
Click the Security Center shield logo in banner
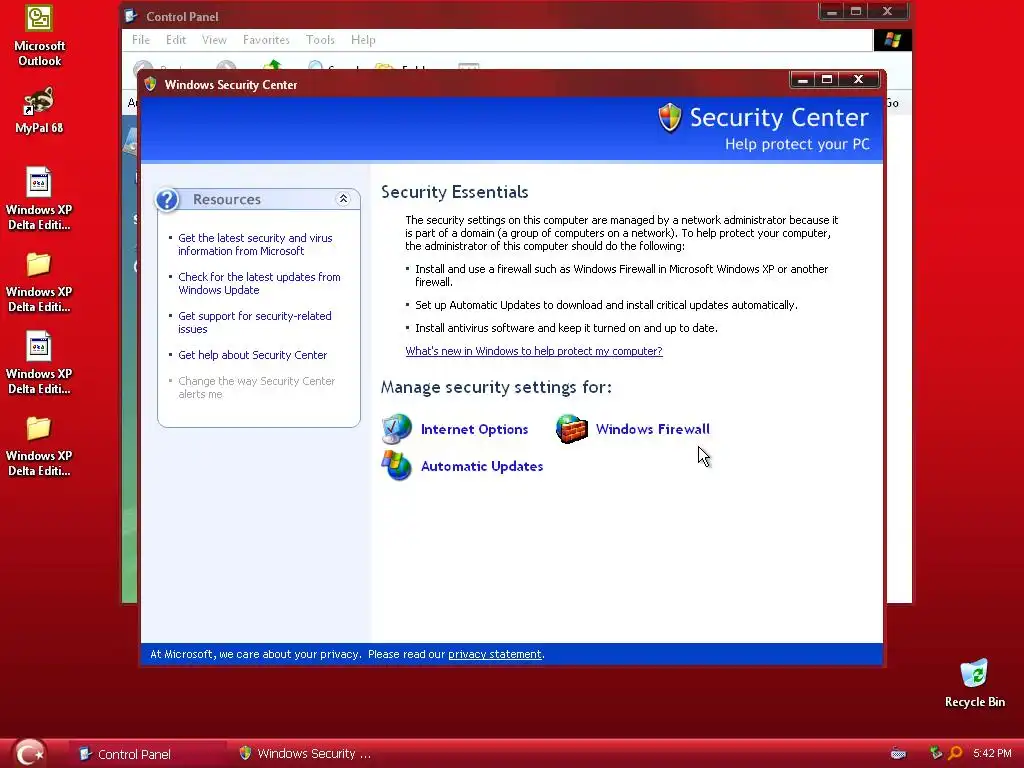point(670,118)
